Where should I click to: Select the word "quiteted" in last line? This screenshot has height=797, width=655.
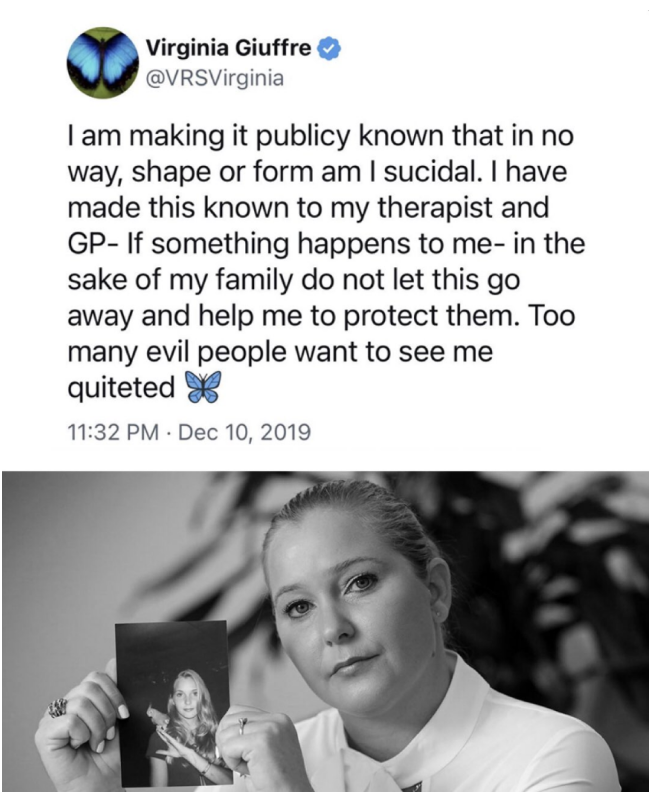click(x=121, y=388)
